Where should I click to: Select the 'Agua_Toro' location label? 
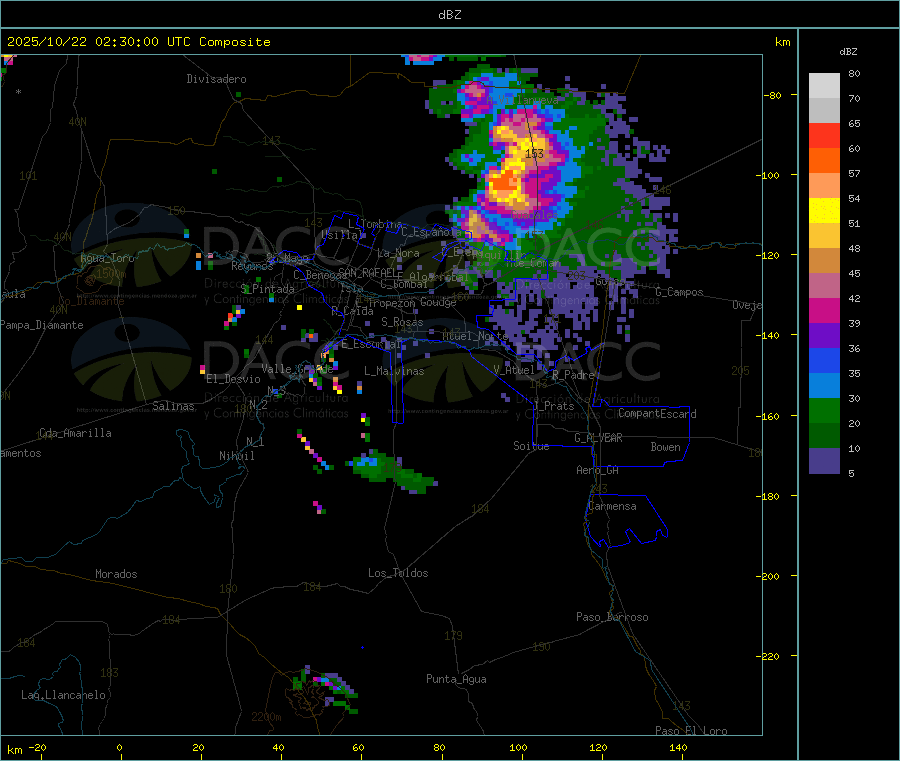point(107,258)
